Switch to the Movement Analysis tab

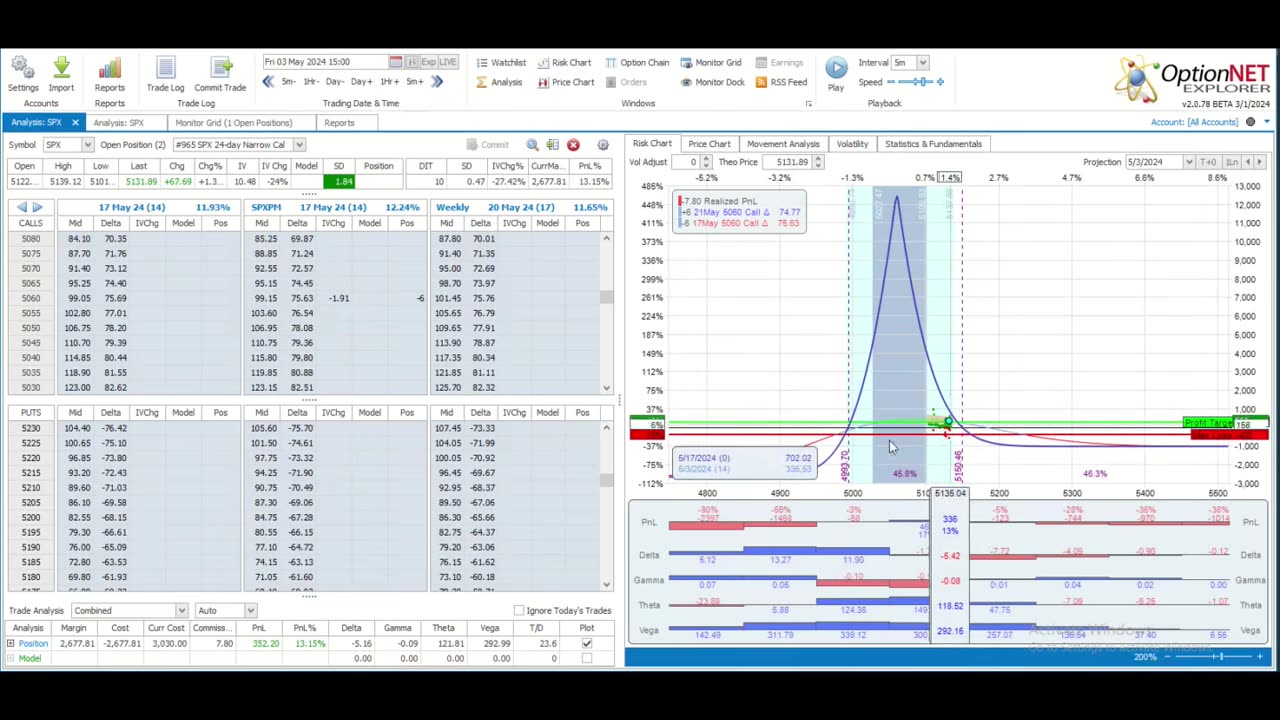click(783, 144)
